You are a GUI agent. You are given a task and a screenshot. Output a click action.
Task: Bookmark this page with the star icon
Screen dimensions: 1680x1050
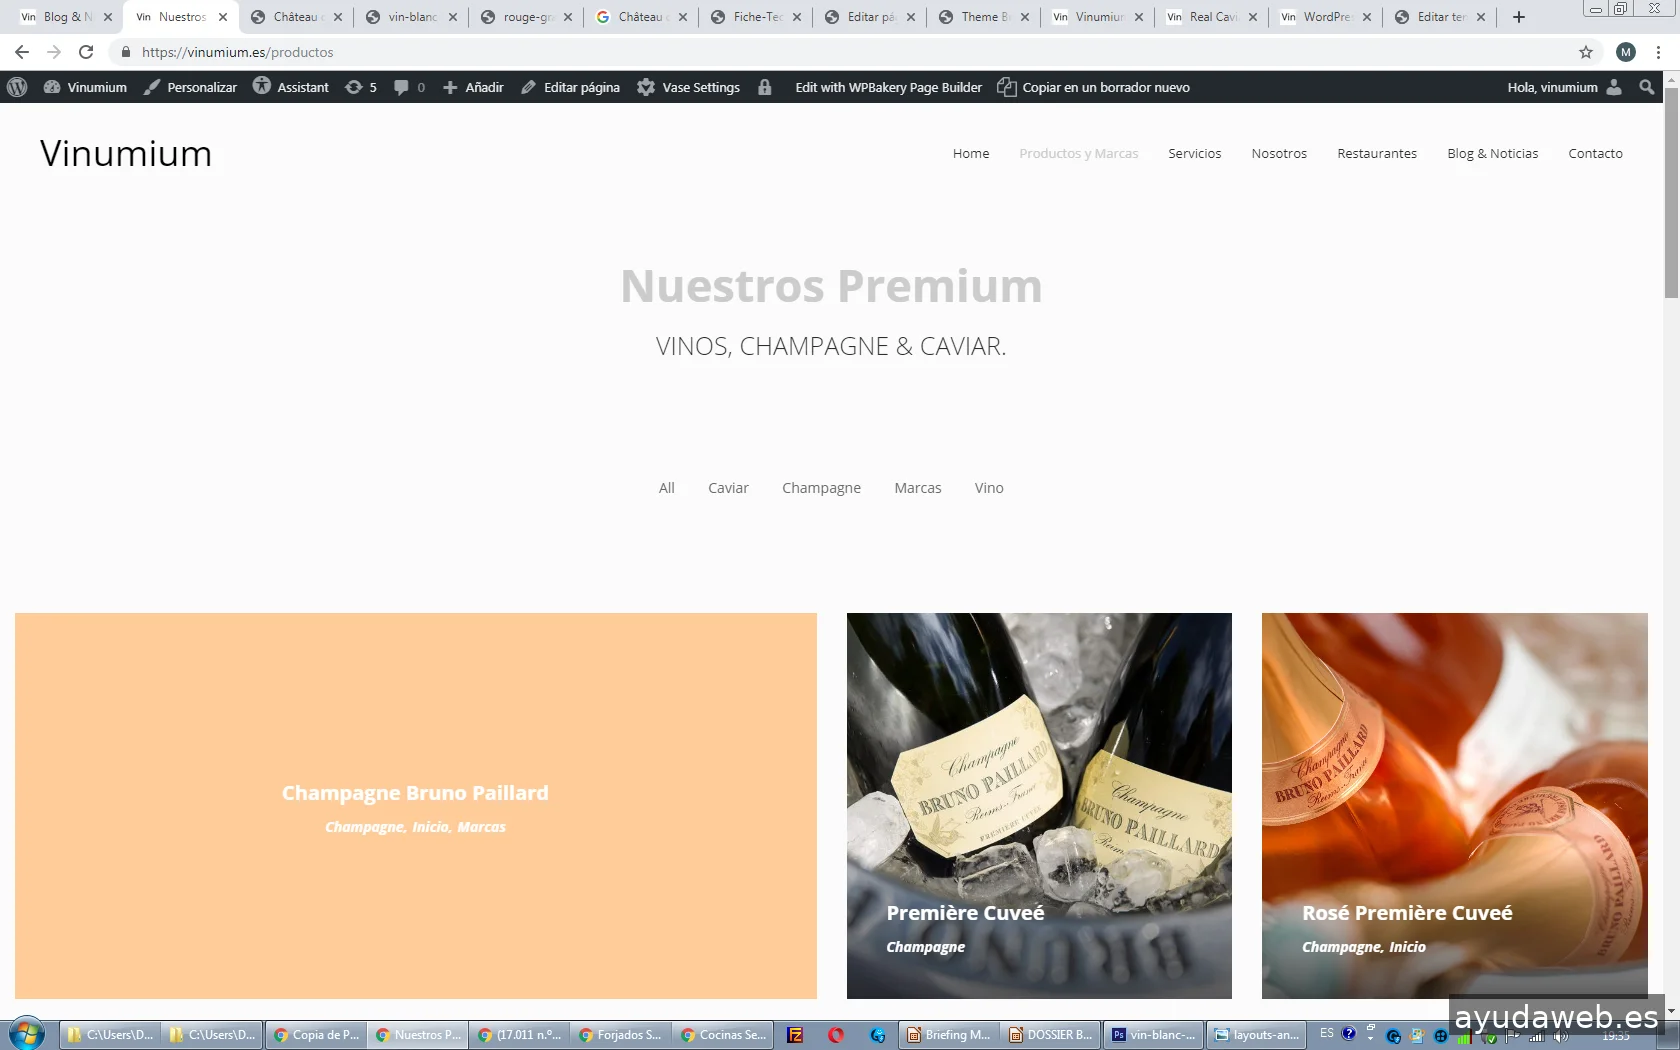tap(1586, 52)
